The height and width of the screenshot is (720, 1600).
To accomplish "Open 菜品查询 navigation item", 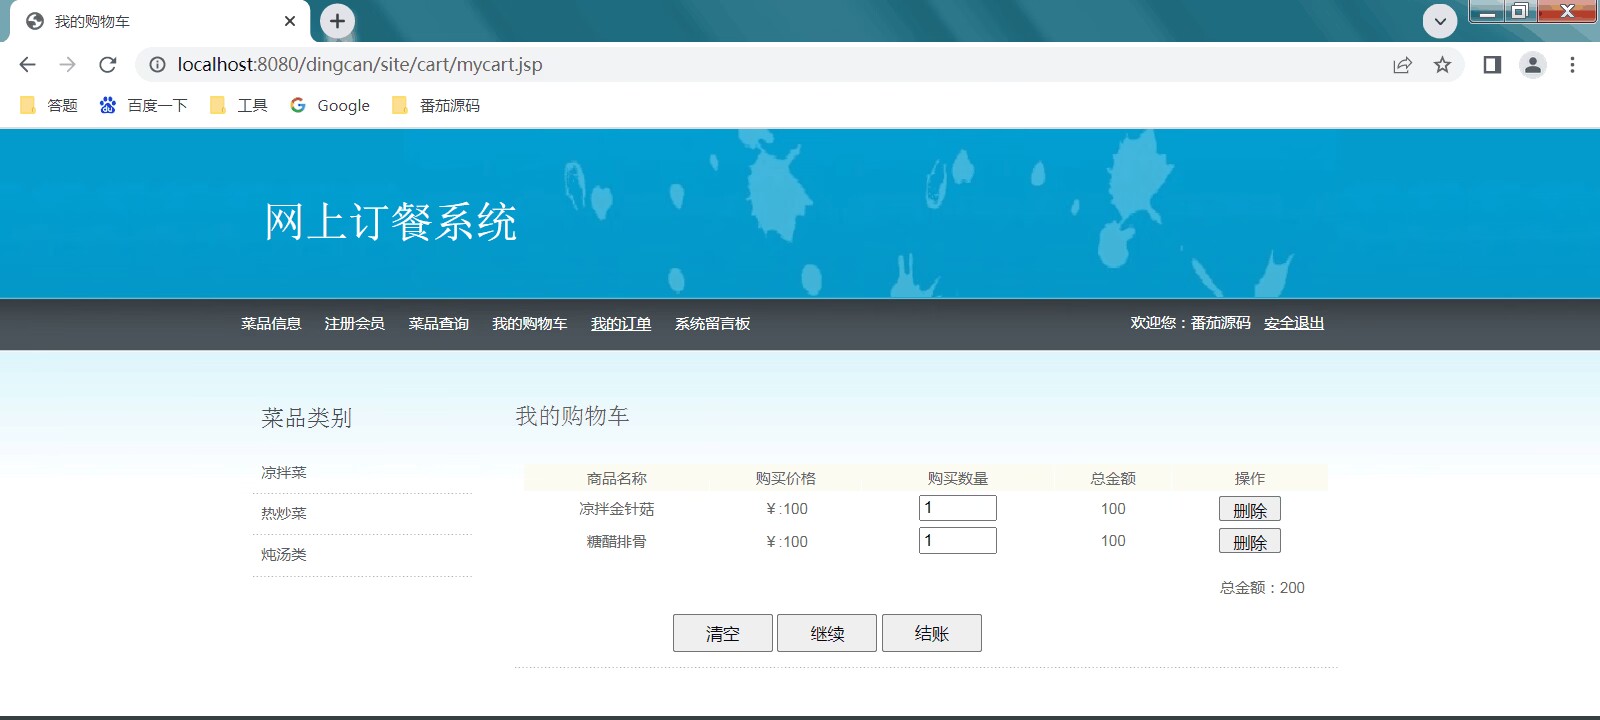I will pyautogui.click(x=439, y=324).
